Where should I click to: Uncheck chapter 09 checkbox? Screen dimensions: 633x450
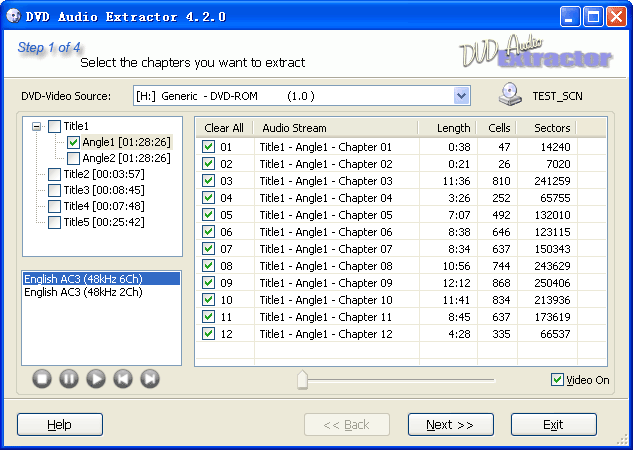208,283
